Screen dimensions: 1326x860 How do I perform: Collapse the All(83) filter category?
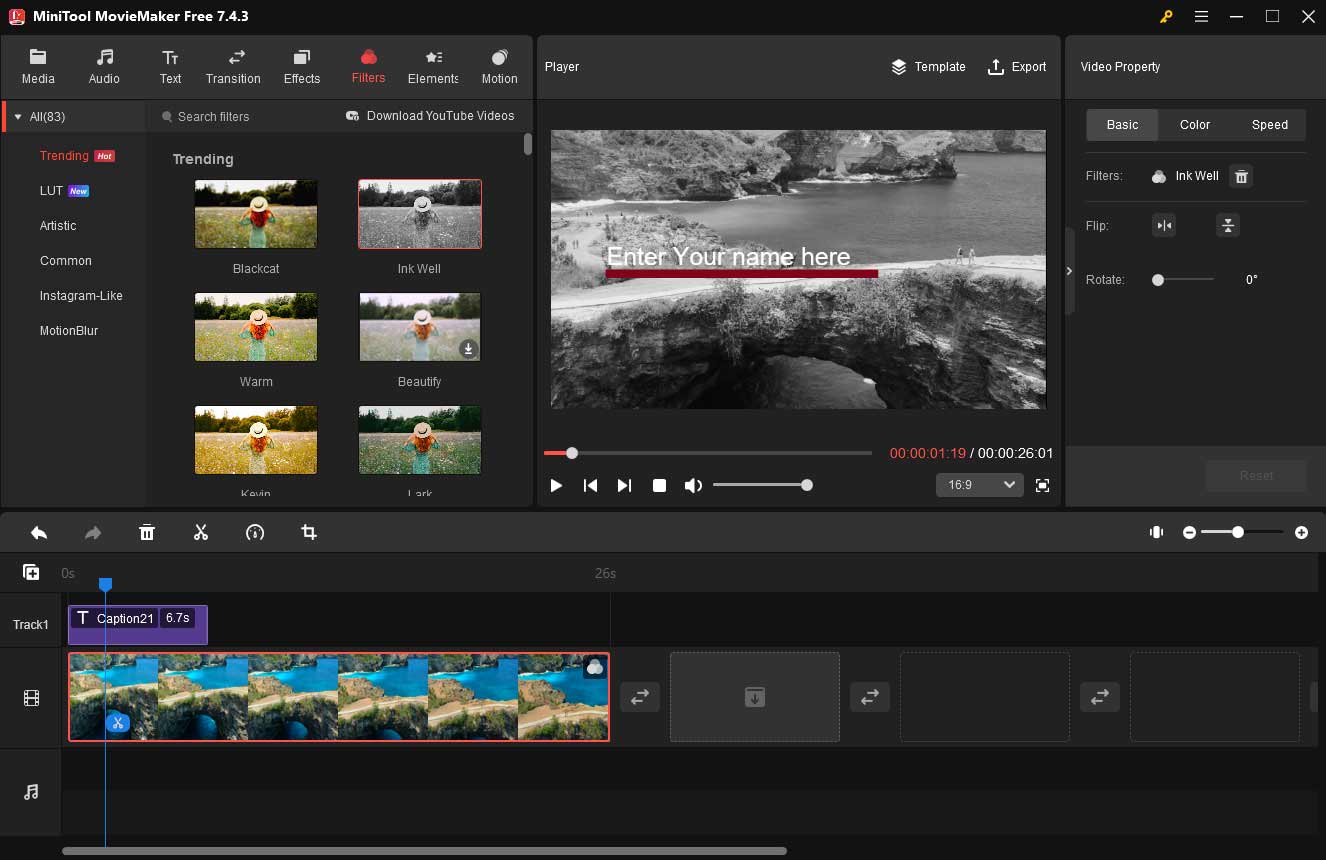click(x=18, y=117)
